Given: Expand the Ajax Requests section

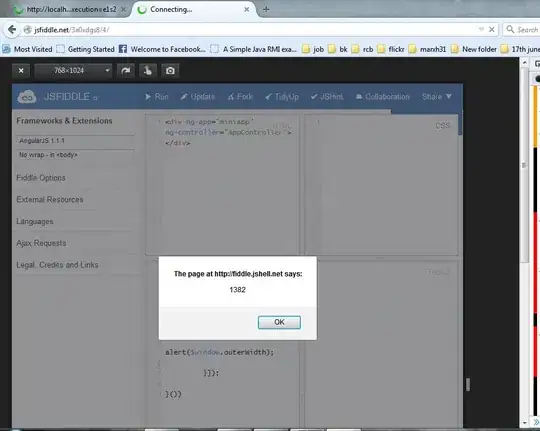Looking at the screenshot, I should coord(41,243).
